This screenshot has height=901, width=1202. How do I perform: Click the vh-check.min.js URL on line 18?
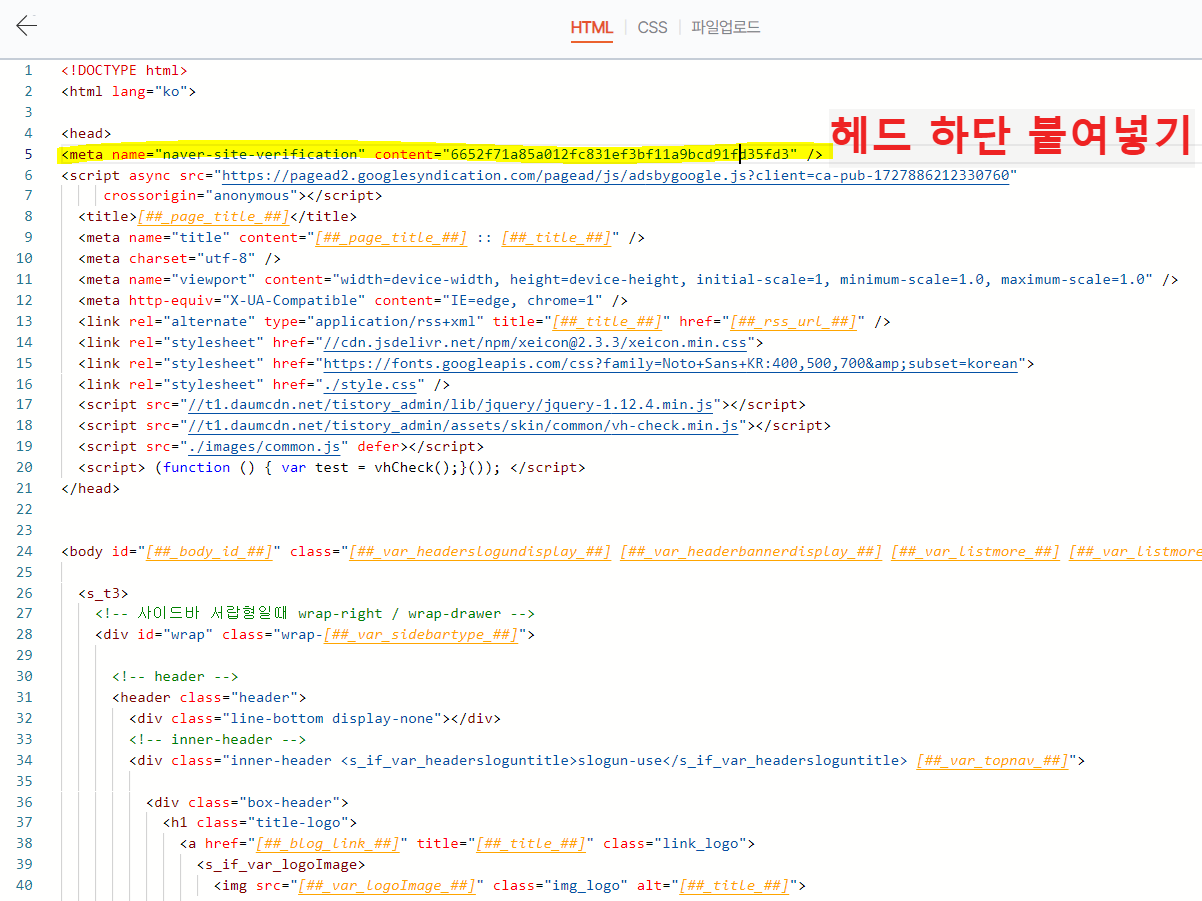tap(463, 426)
